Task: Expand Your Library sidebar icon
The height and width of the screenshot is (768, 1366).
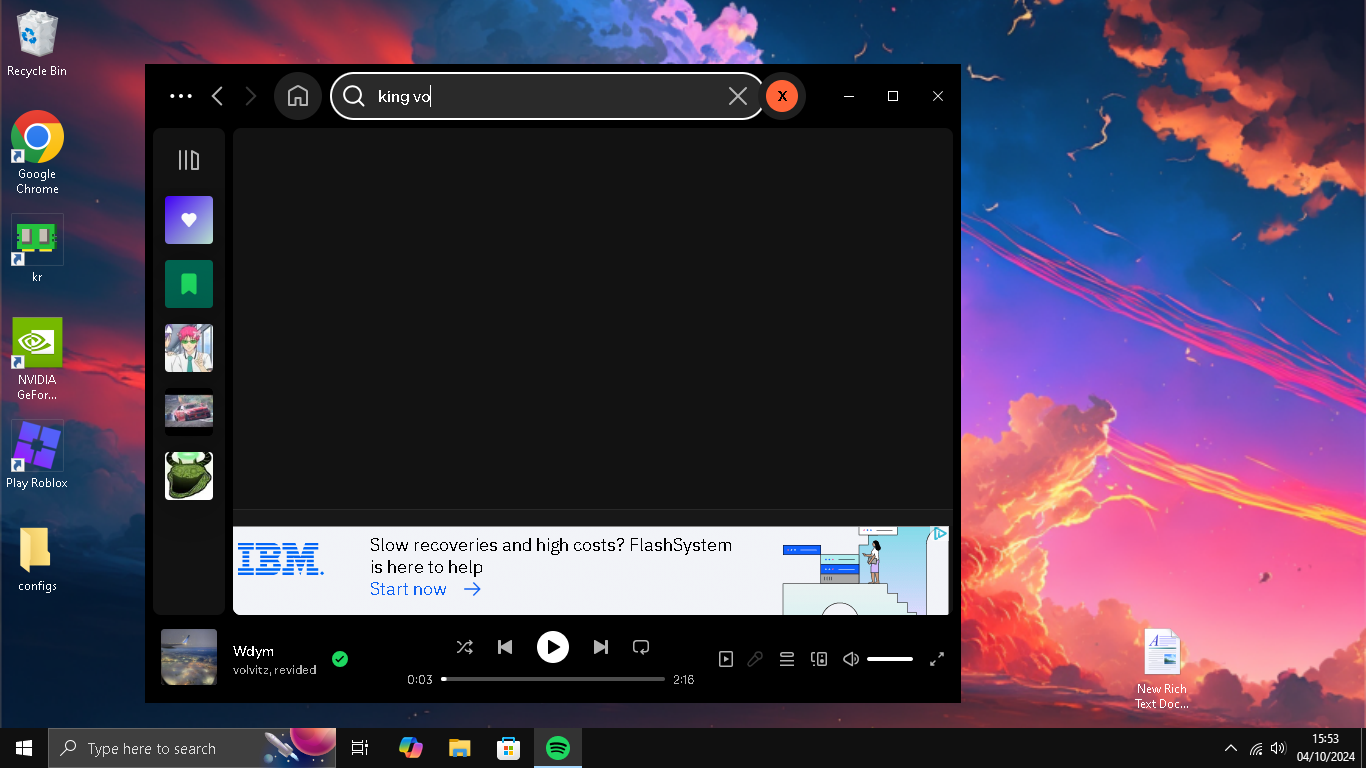Action: tap(189, 160)
